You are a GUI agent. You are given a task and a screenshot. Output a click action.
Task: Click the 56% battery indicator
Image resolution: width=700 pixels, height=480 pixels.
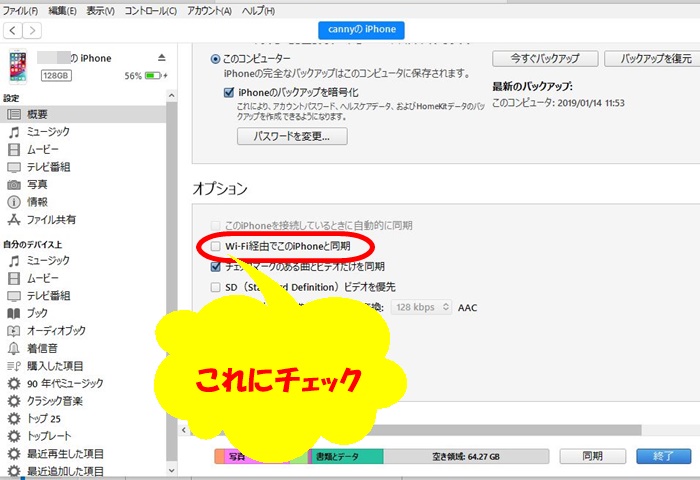146,76
